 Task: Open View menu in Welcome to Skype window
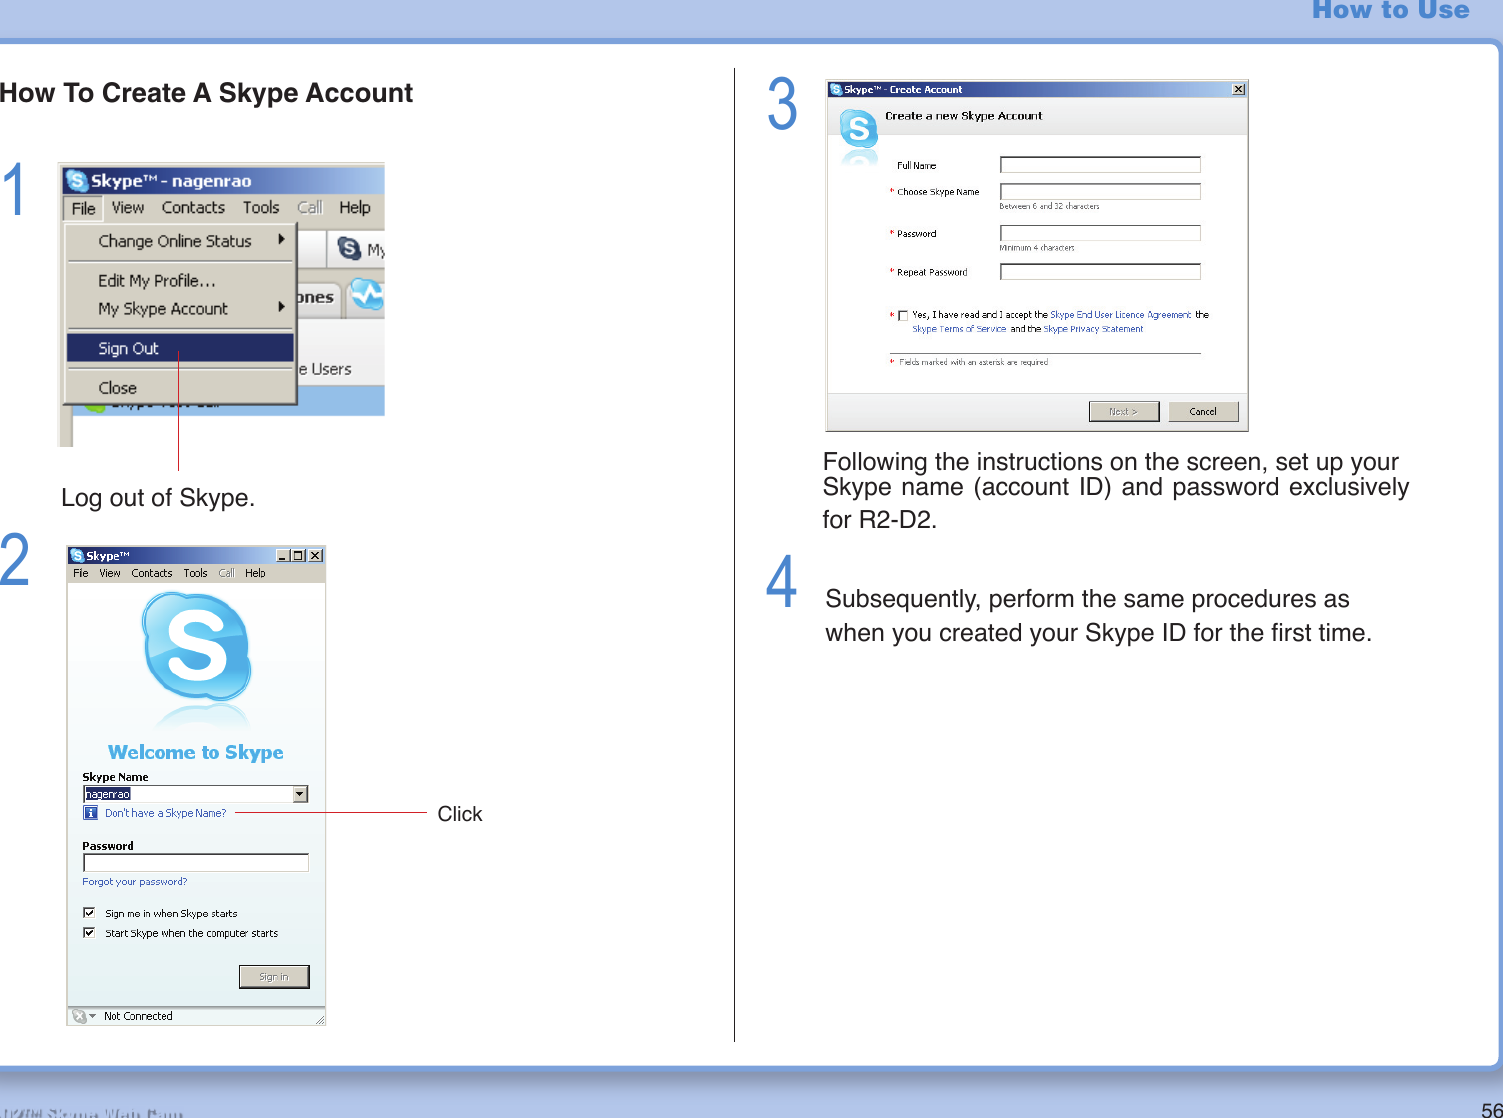point(110,573)
